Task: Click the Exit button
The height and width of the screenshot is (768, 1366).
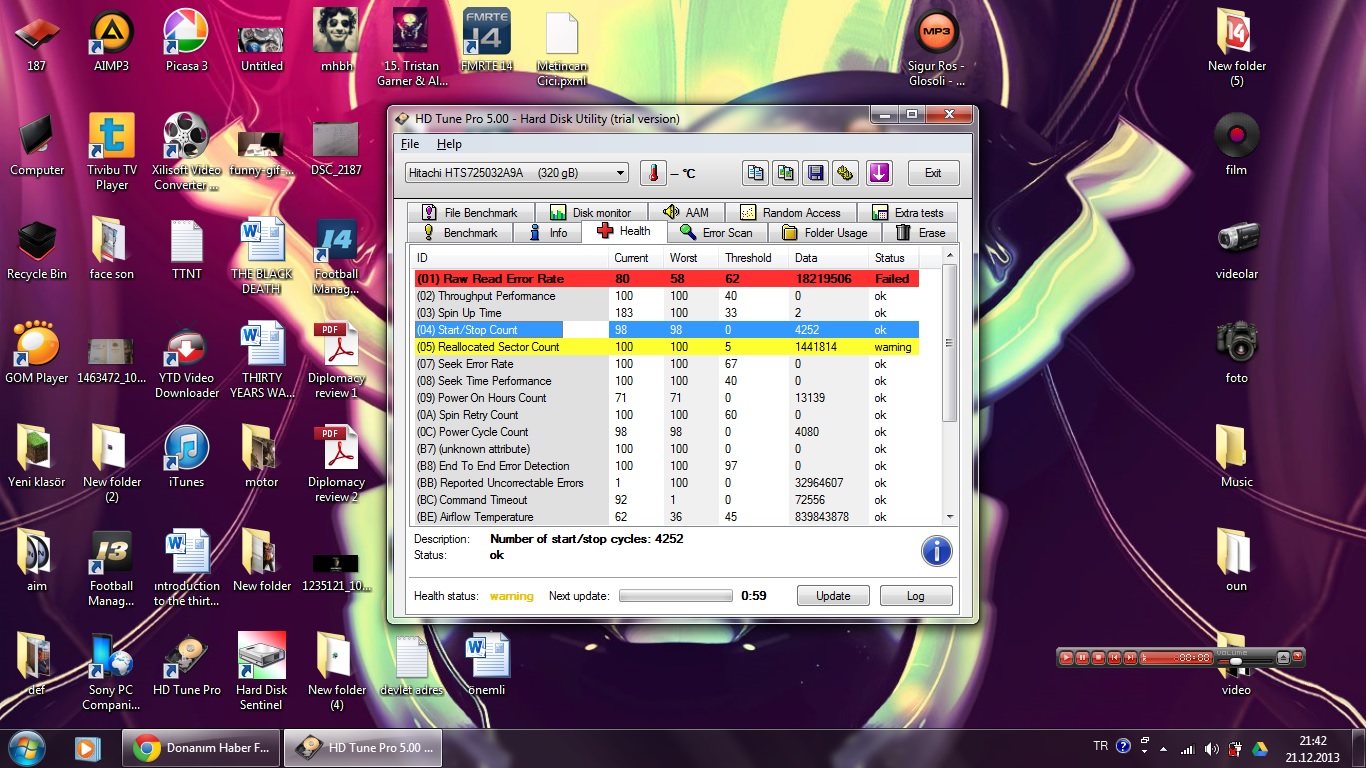Action: (932, 173)
